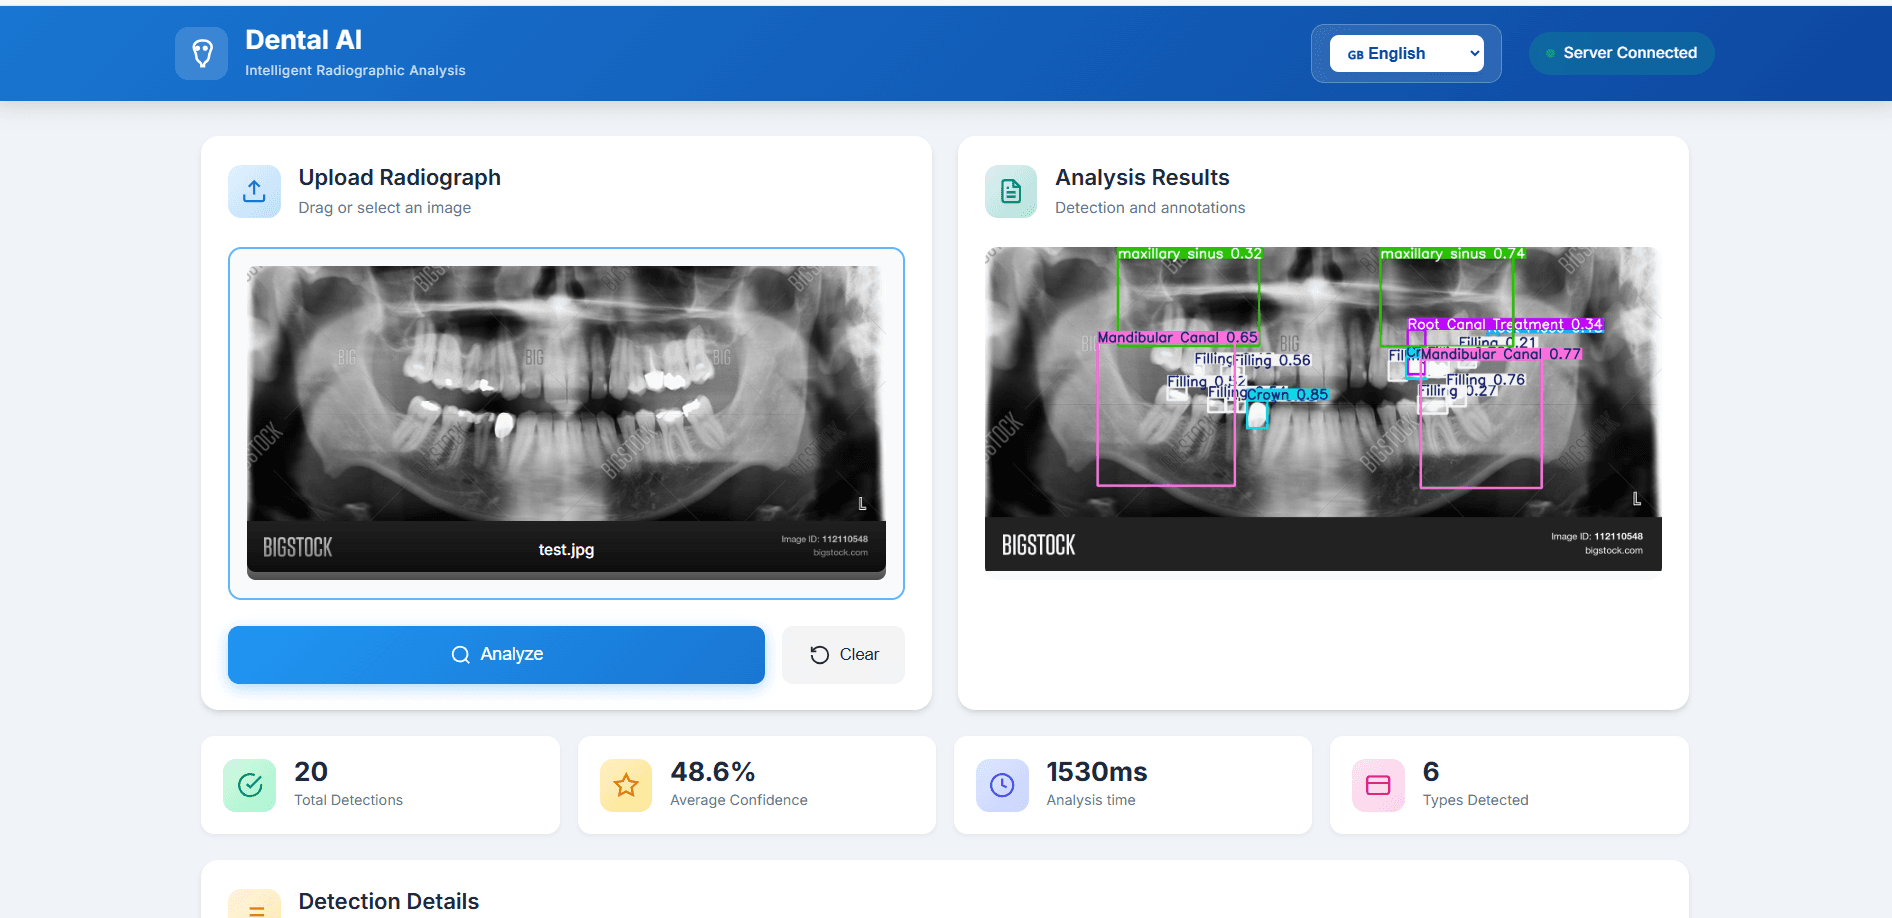Click the 'Filling 0.76' detection label
Image resolution: width=1892 pixels, height=918 pixels.
[x=1486, y=380]
